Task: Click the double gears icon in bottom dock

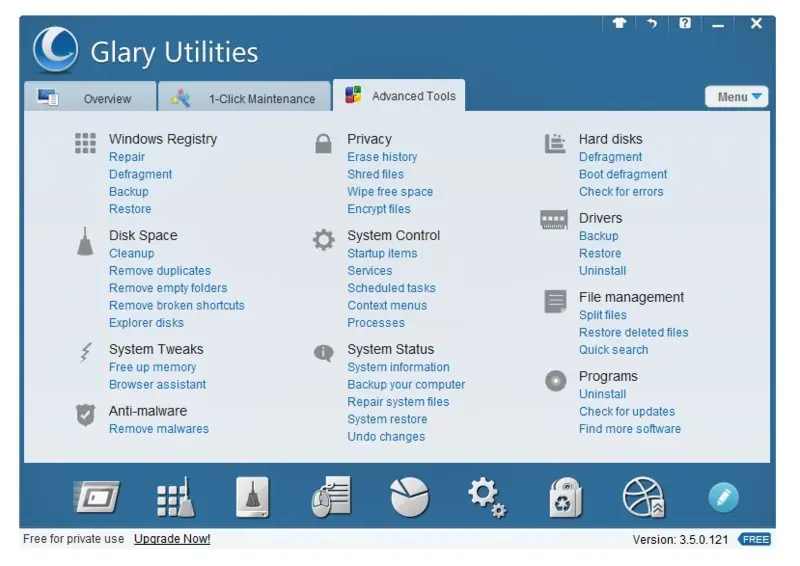Action: [487, 498]
